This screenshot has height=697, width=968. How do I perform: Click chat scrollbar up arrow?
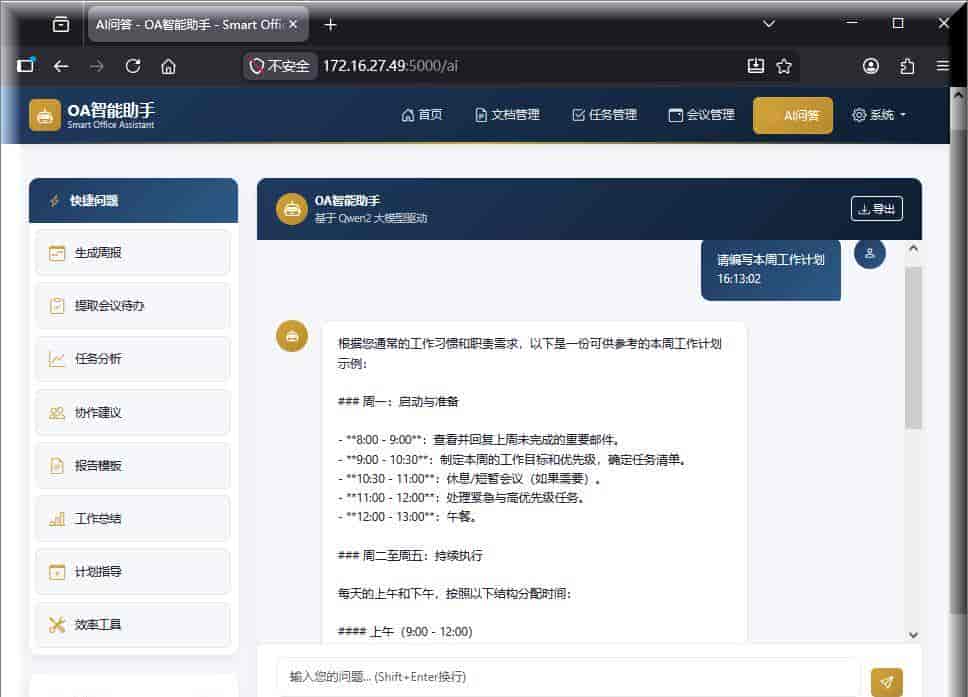click(x=914, y=248)
